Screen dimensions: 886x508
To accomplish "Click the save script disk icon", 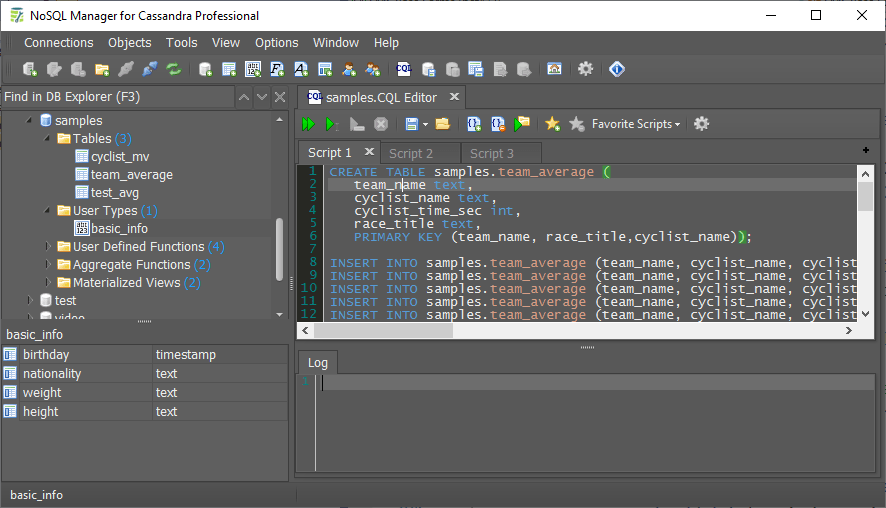I will click(x=411, y=124).
